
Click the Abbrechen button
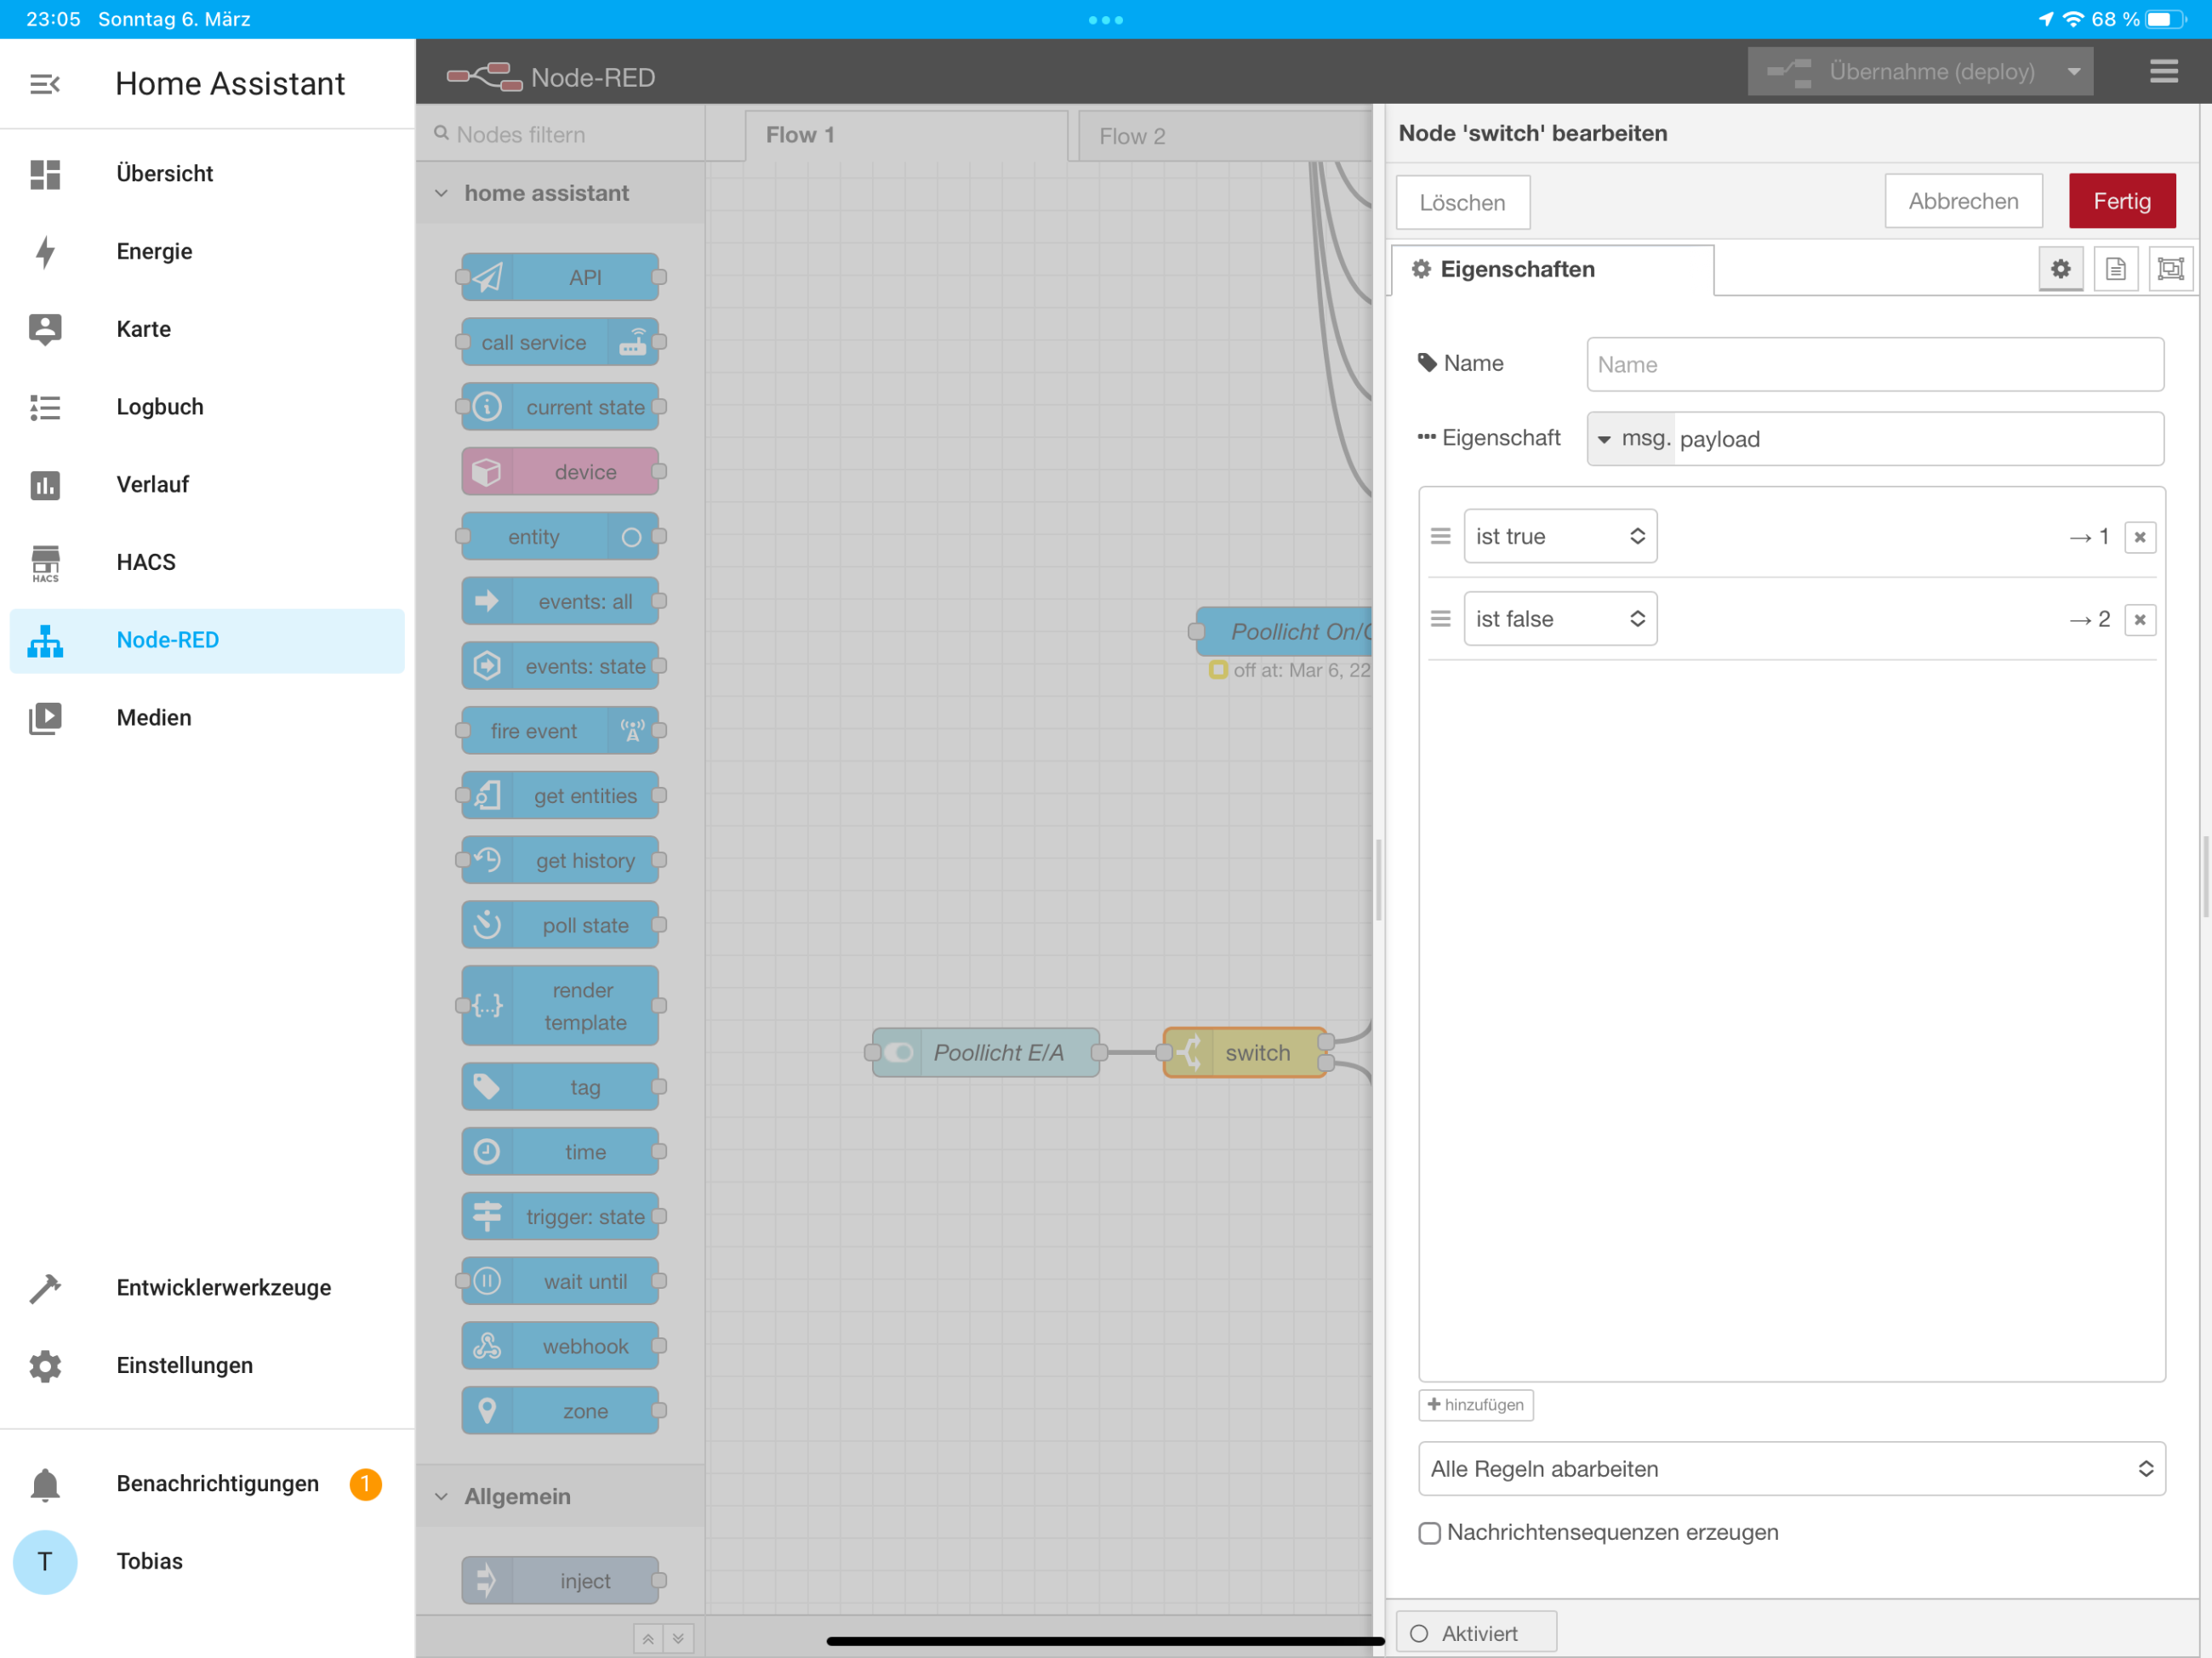1963,202
